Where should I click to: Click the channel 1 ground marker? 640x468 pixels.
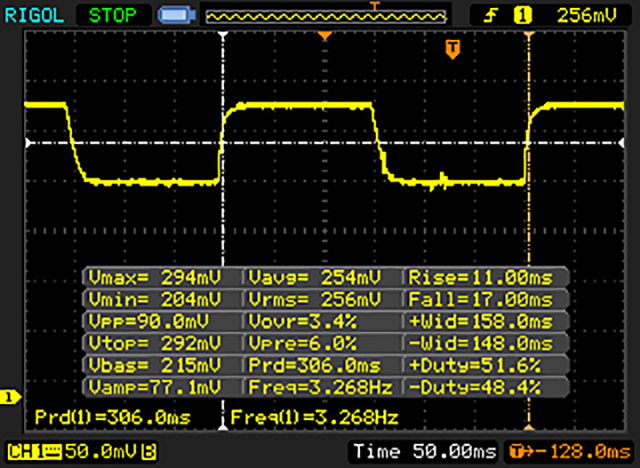[x=10, y=397]
